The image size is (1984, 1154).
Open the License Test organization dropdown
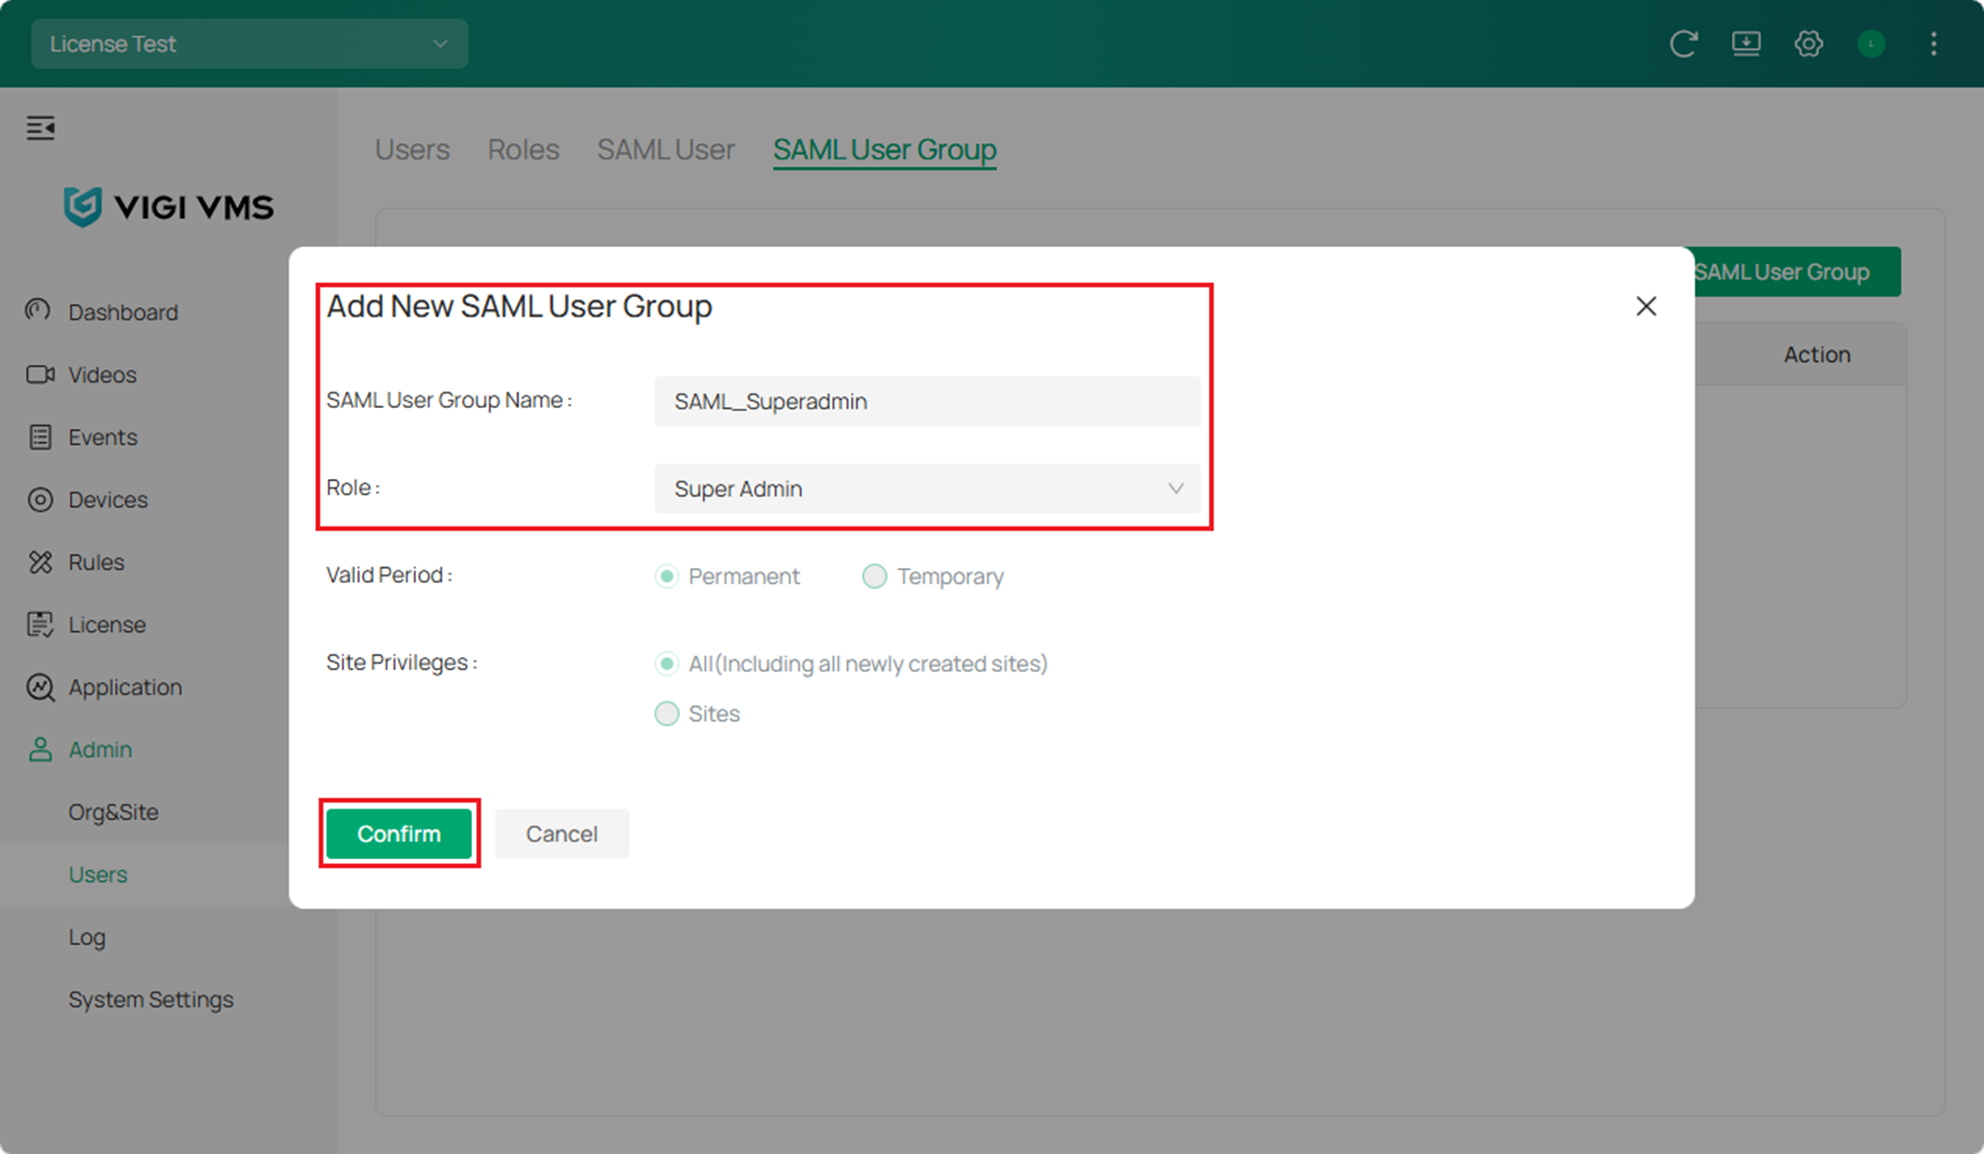[x=249, y=44]
